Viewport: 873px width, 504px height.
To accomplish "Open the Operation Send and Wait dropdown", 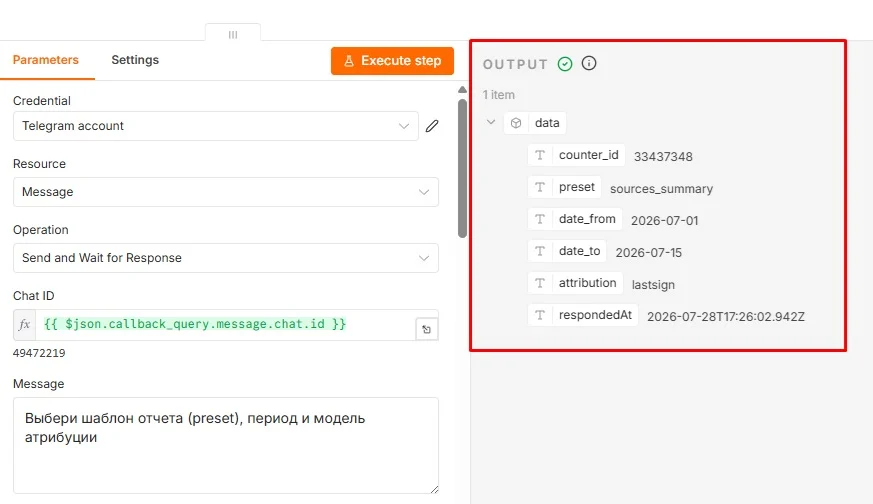I will [225, 258].
